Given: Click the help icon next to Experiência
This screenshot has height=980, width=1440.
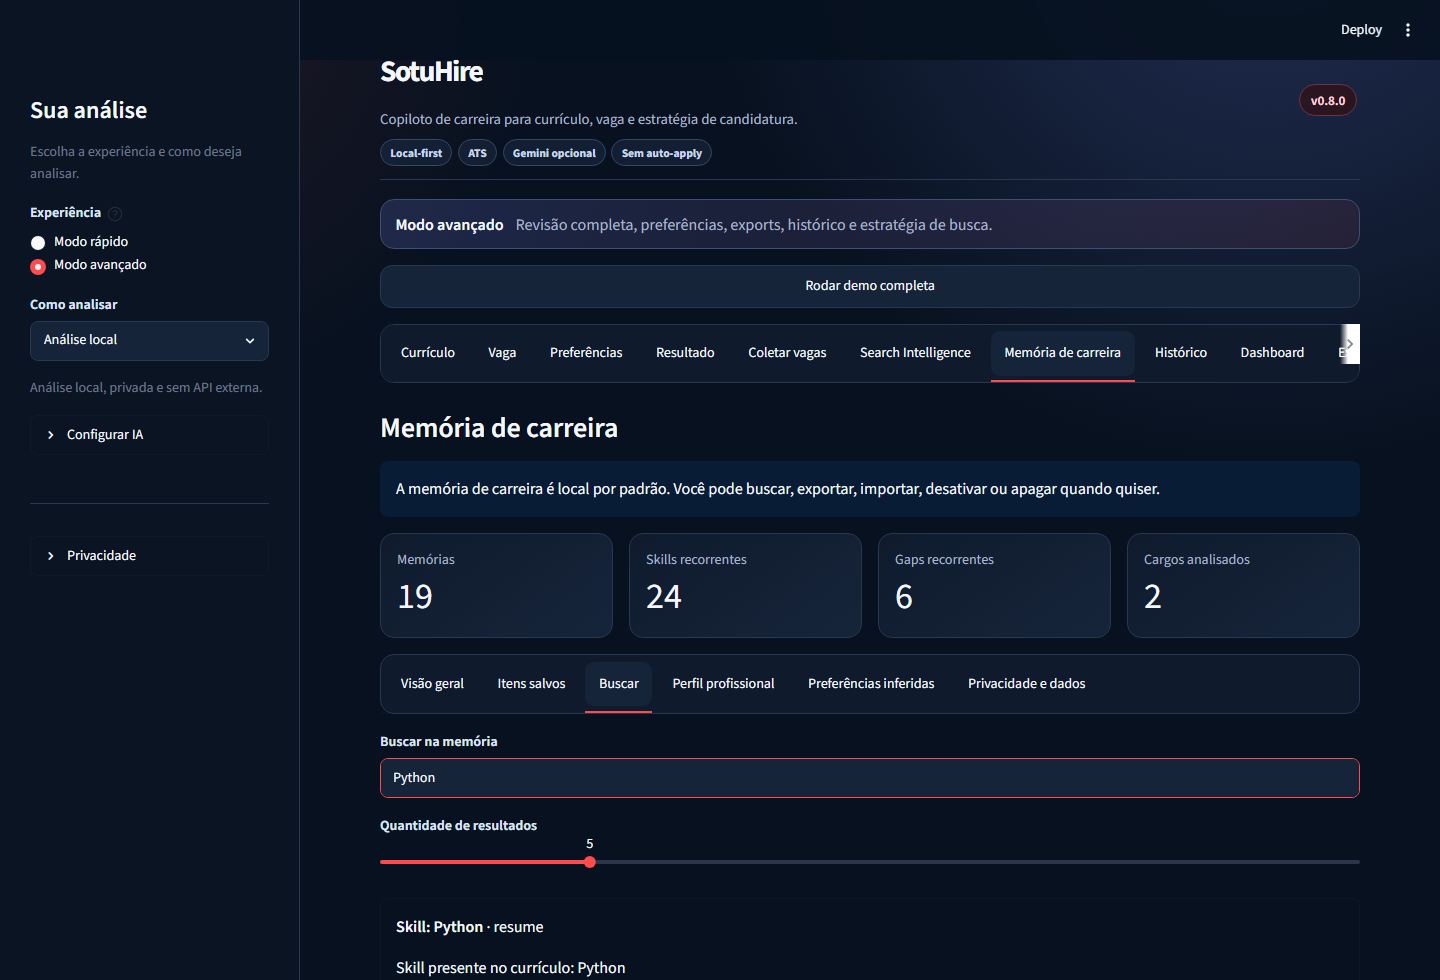Looking at the screenshot, I should 115,213.
